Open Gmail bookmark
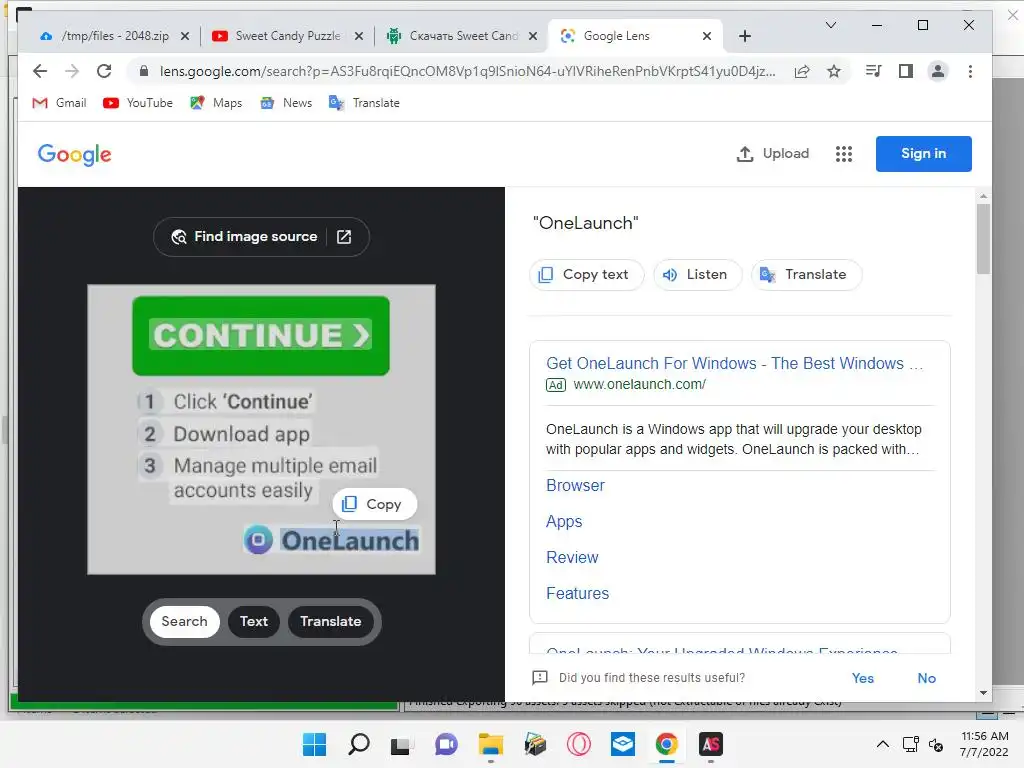1024x768 pixels. tap(59, 103)
